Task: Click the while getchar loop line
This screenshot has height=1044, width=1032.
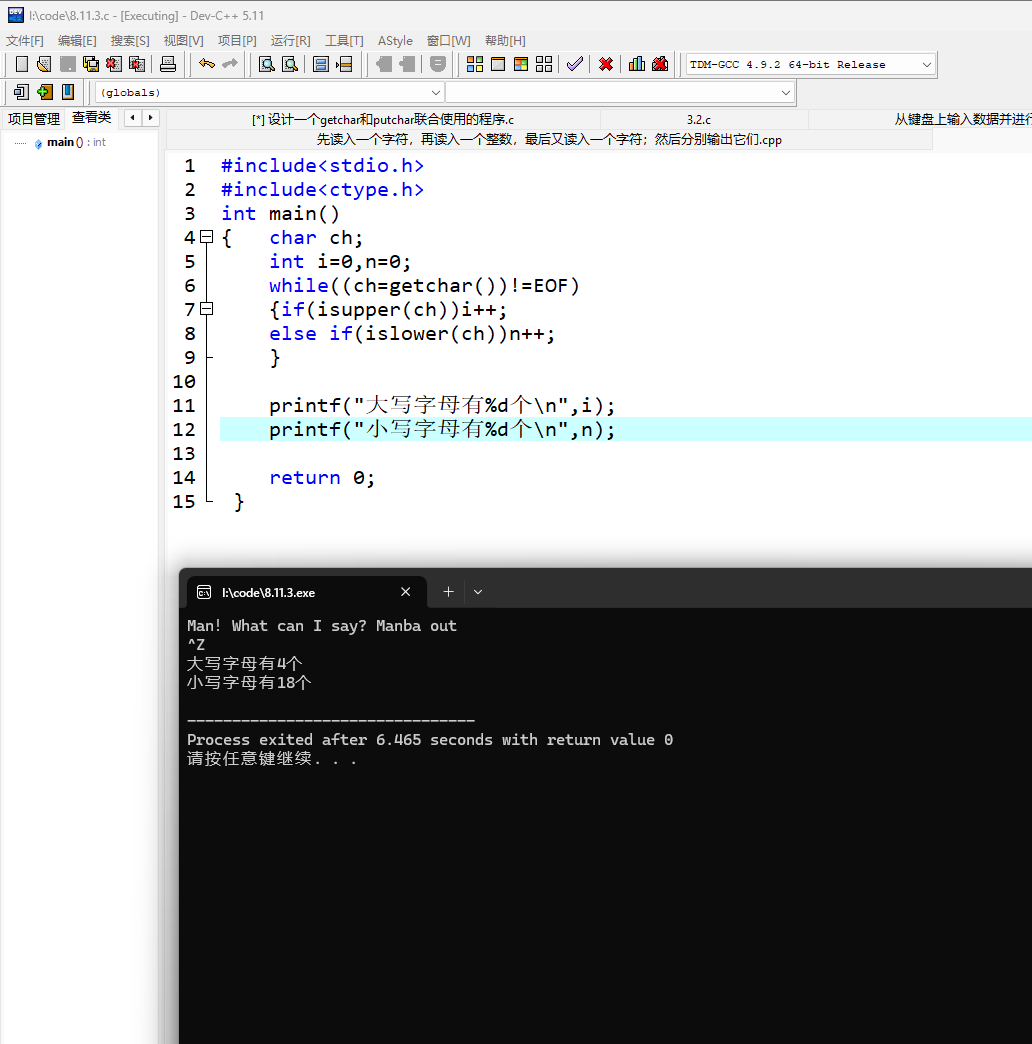Action: pyautogui.click(x=425, y=286)
